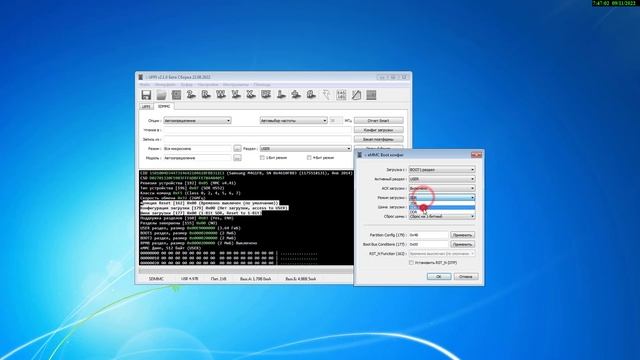Open the Сброс шины dropdown

(442, 216)
